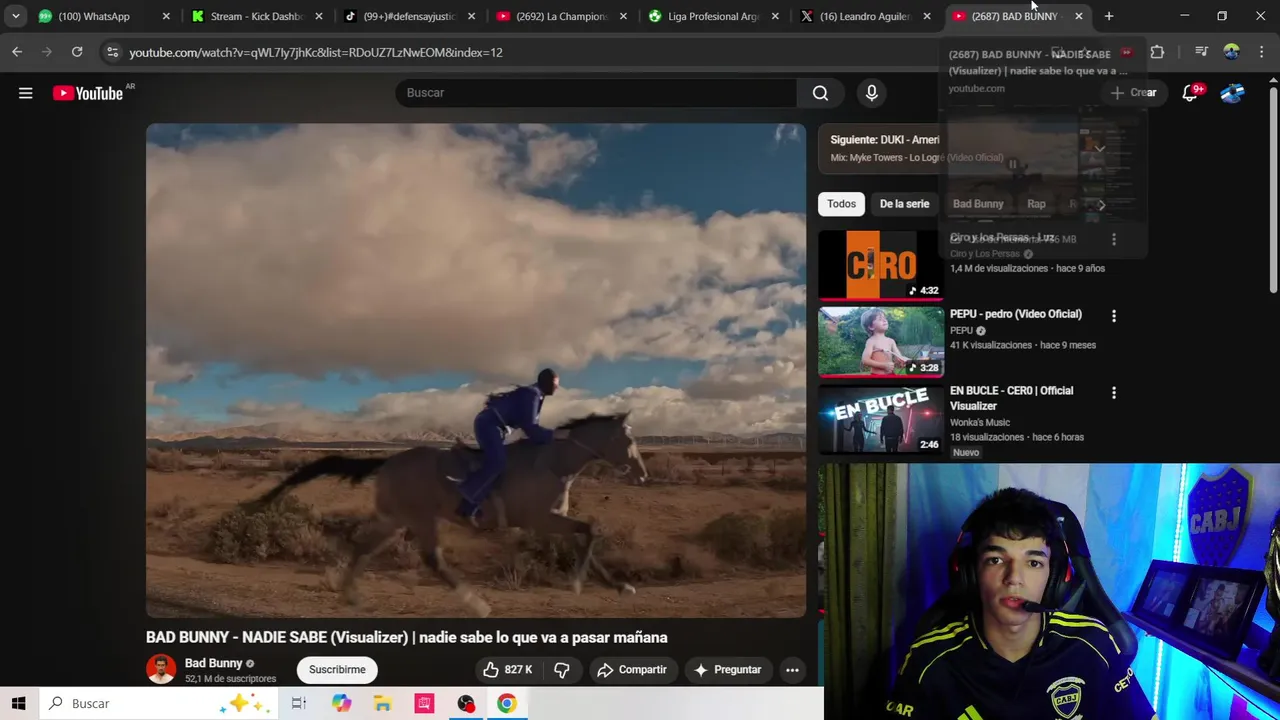Open Bad Bunny channel name link
The width and height of the screenshot is (1280, 720).
[x=213, y=663]
